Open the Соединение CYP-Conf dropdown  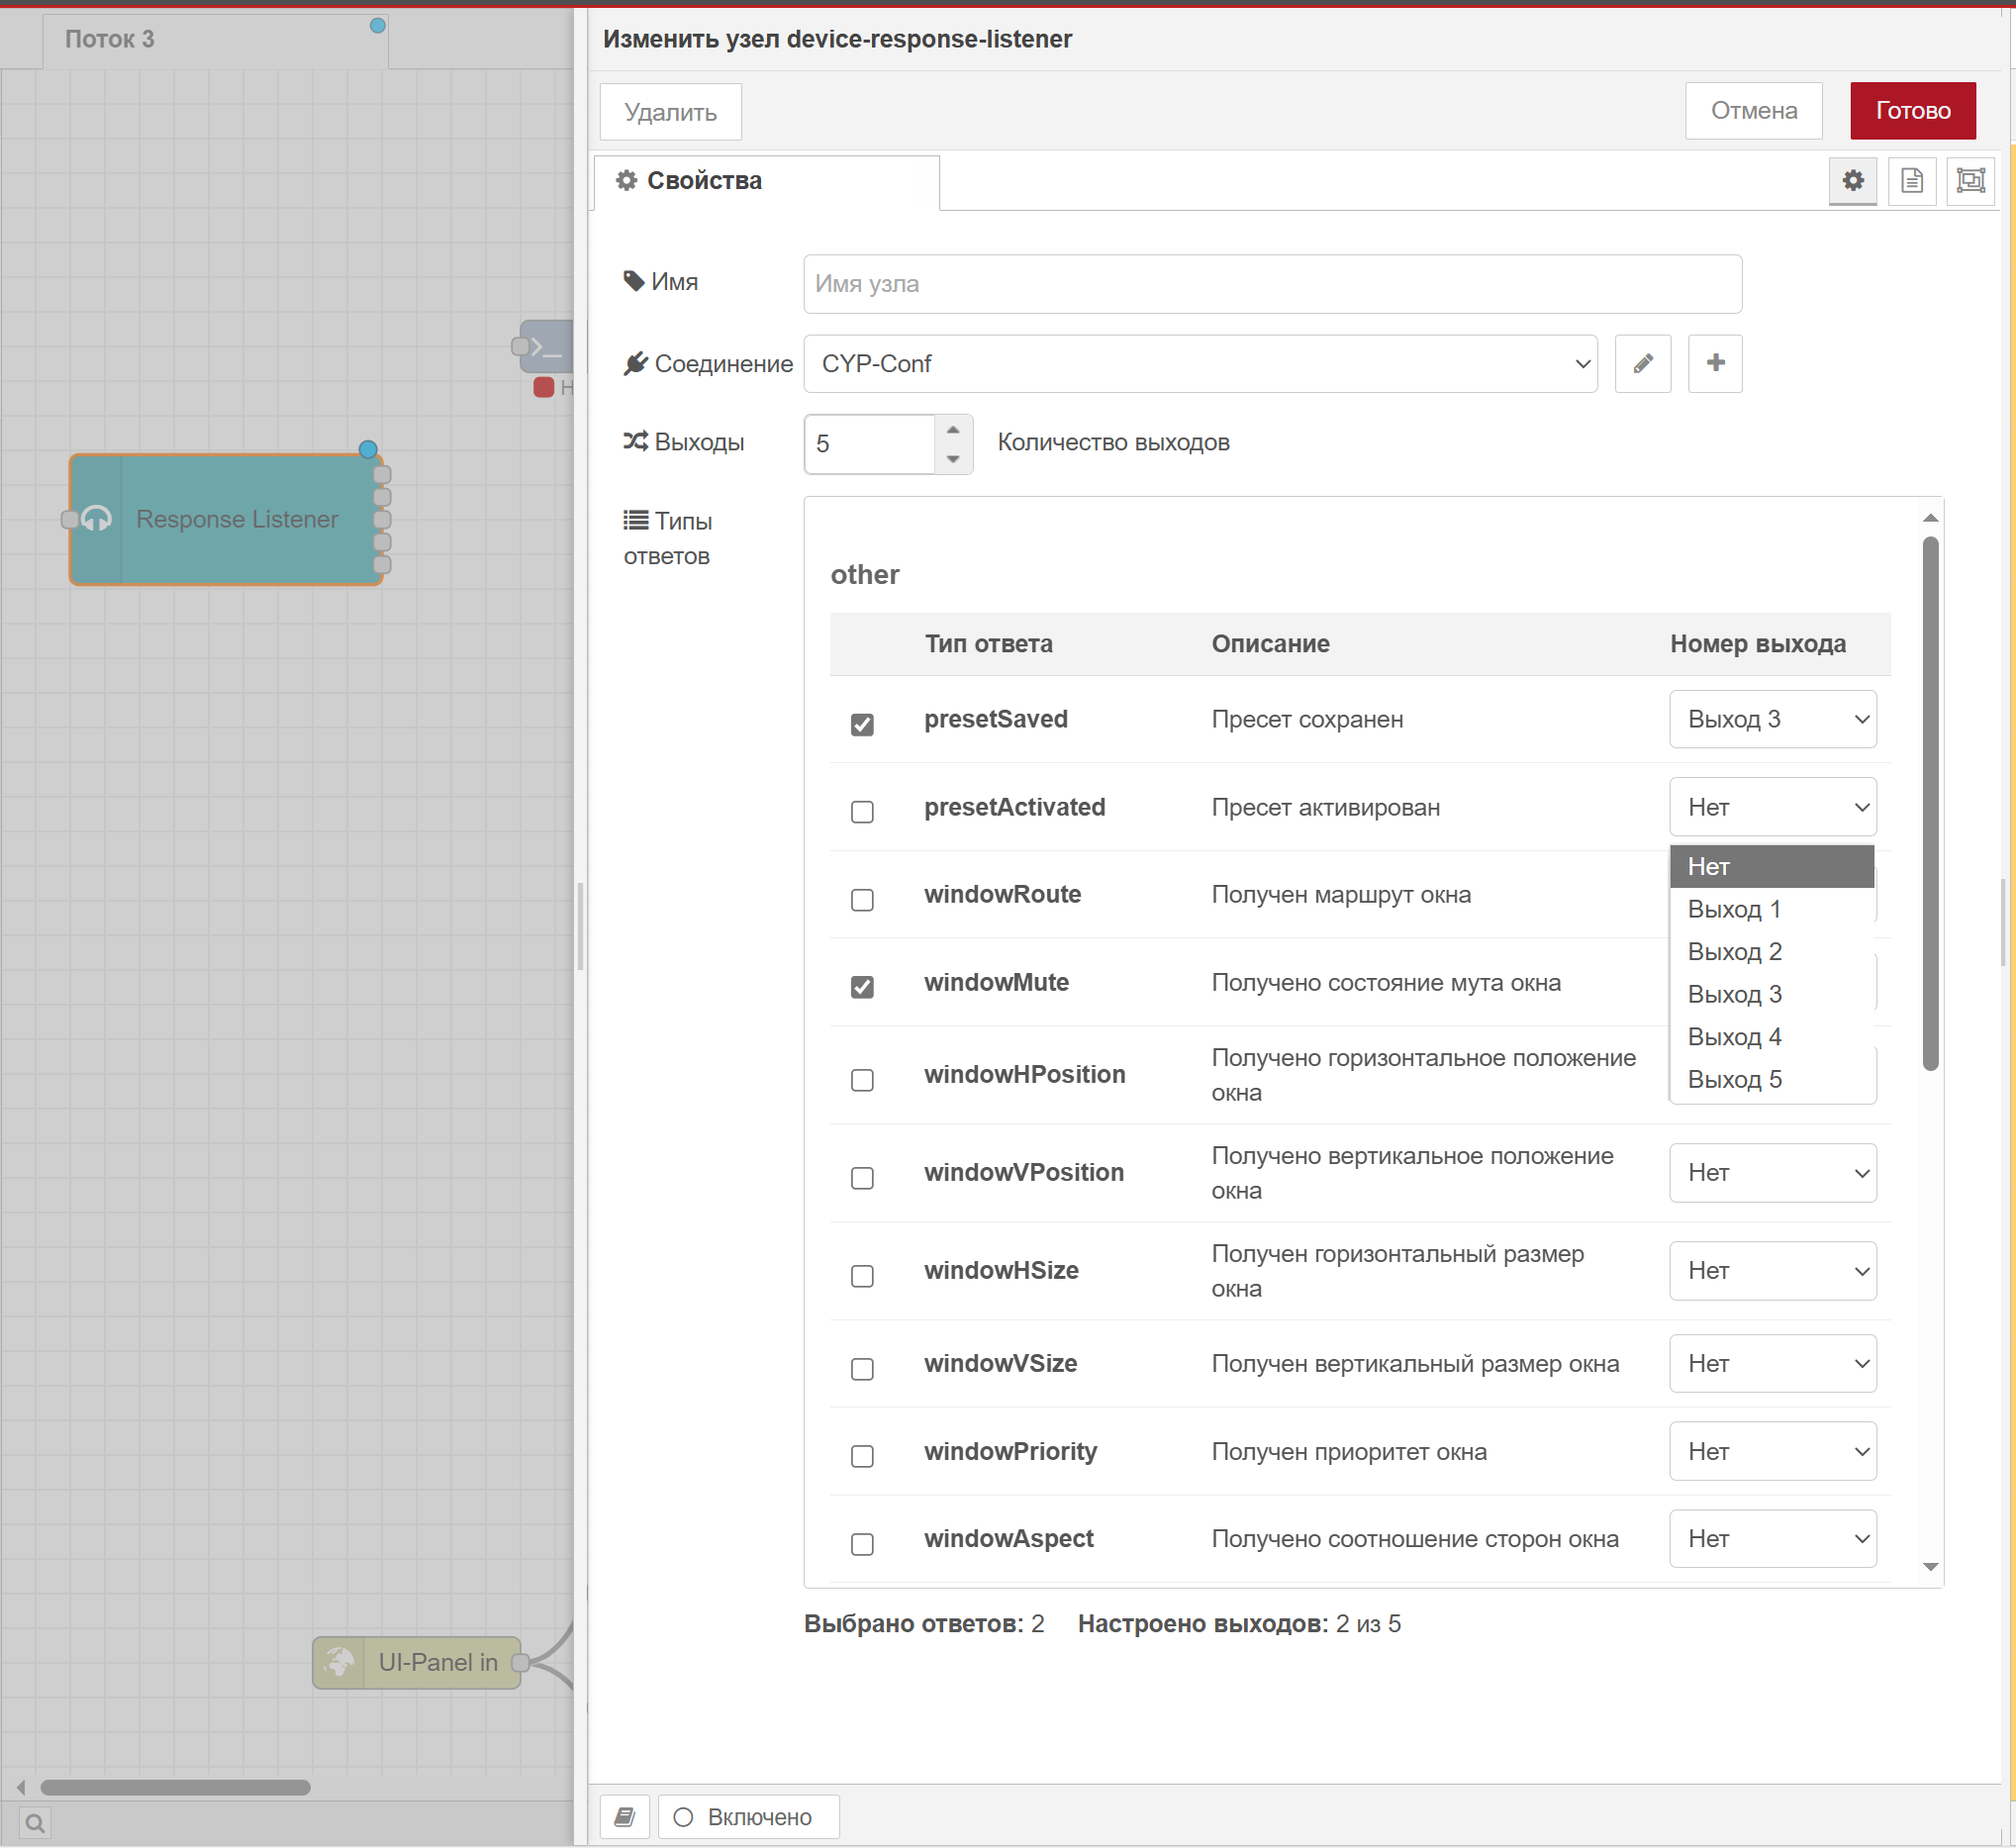1199,364
